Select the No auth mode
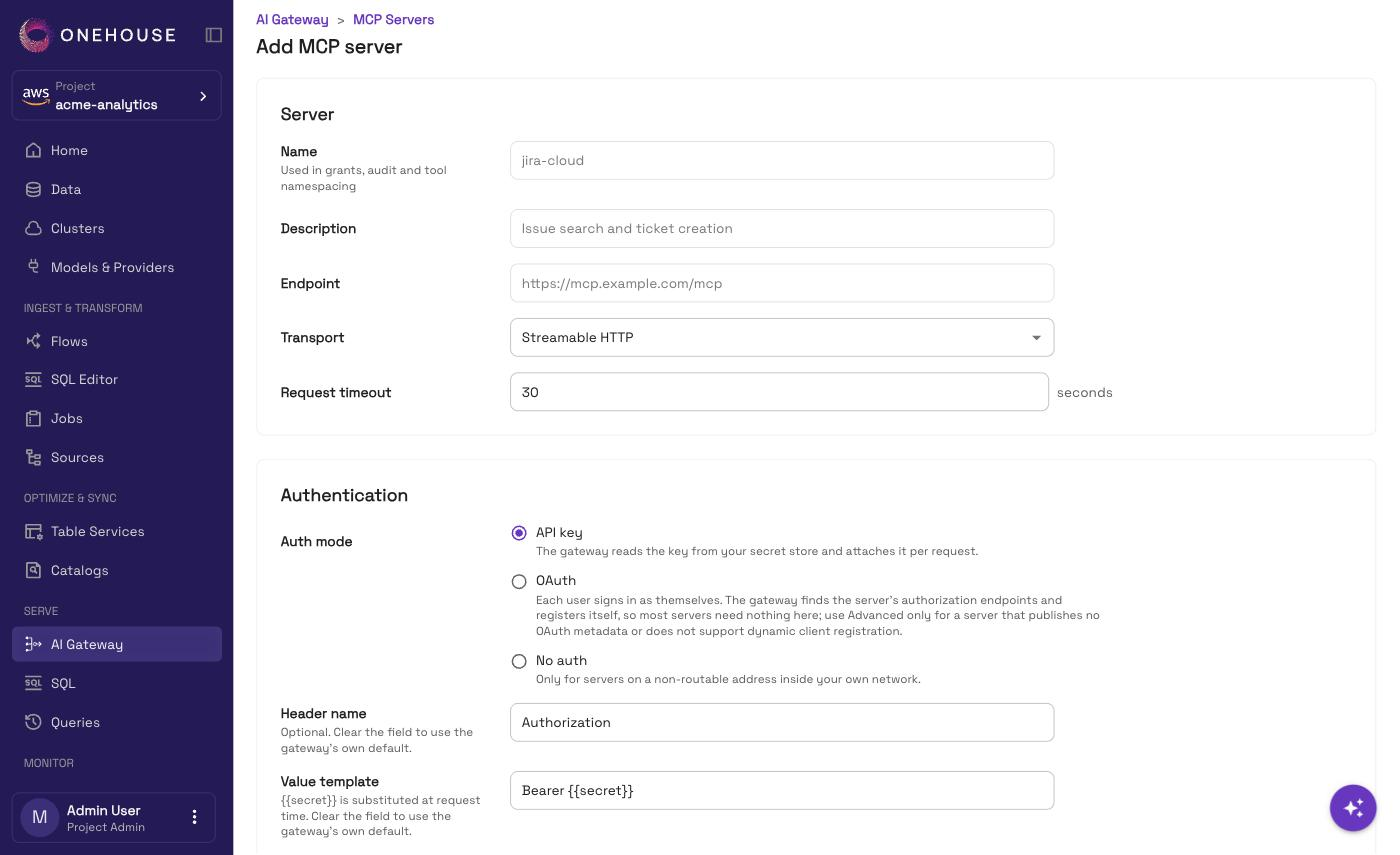The height and width of the screenshot is (855, 1400). pos(519,661)
